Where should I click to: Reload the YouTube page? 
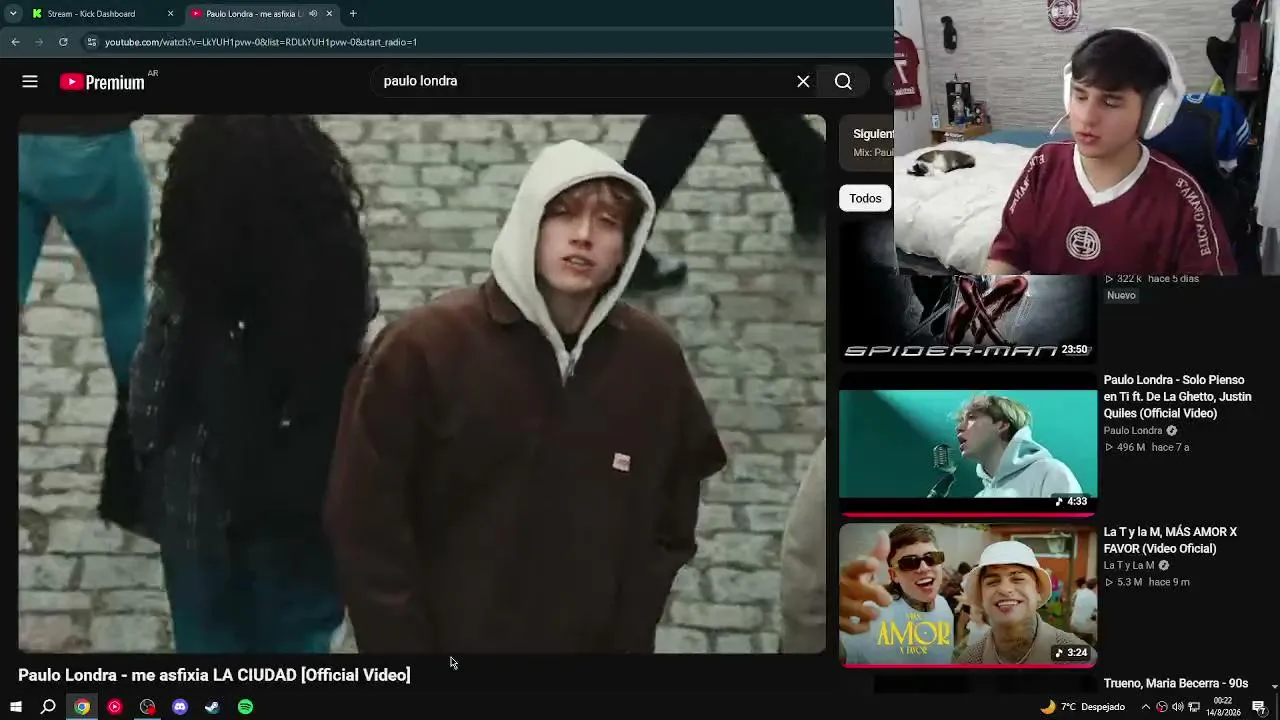(63, 42)
